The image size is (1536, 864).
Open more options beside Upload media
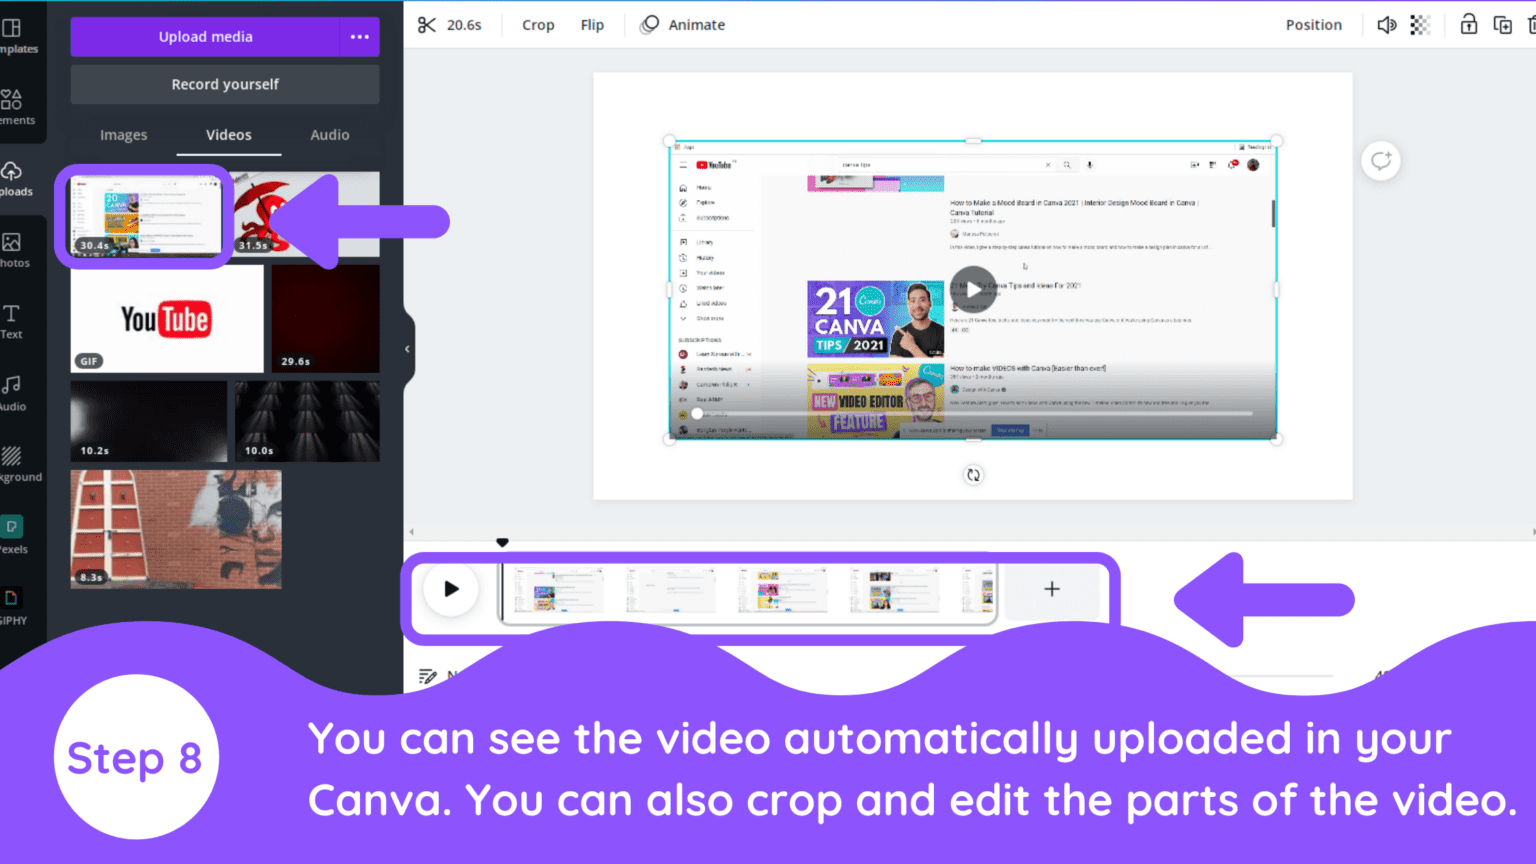click(359, 37)
